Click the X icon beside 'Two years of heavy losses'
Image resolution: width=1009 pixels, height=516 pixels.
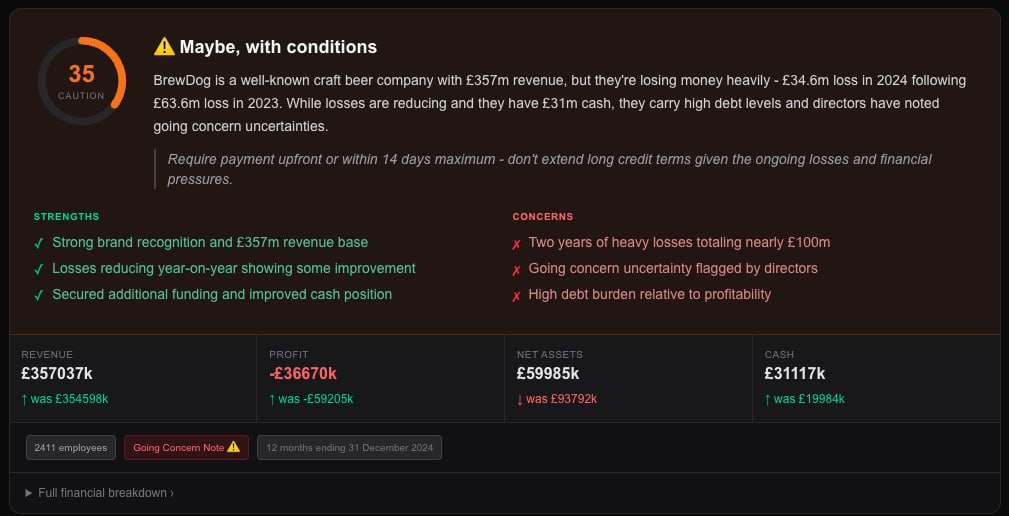[x=517, y=243]
